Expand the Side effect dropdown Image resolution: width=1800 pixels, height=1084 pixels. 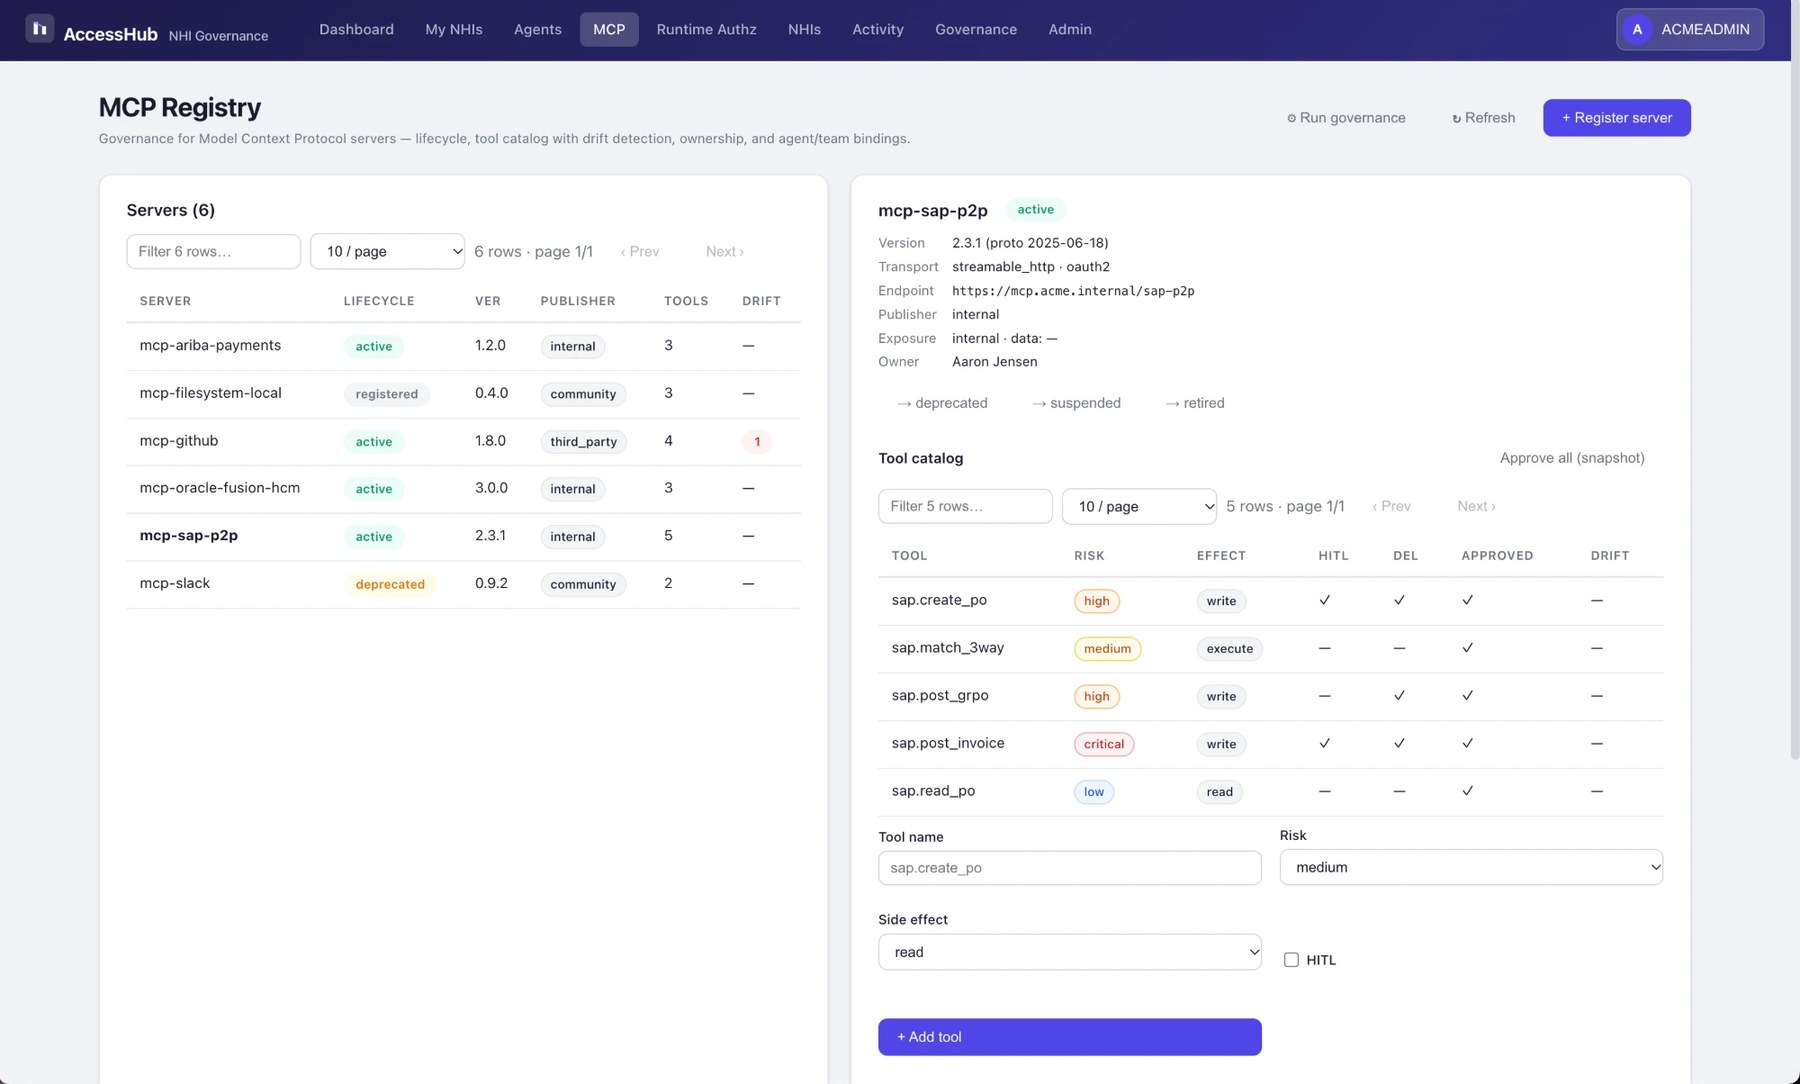(1069, 952)
